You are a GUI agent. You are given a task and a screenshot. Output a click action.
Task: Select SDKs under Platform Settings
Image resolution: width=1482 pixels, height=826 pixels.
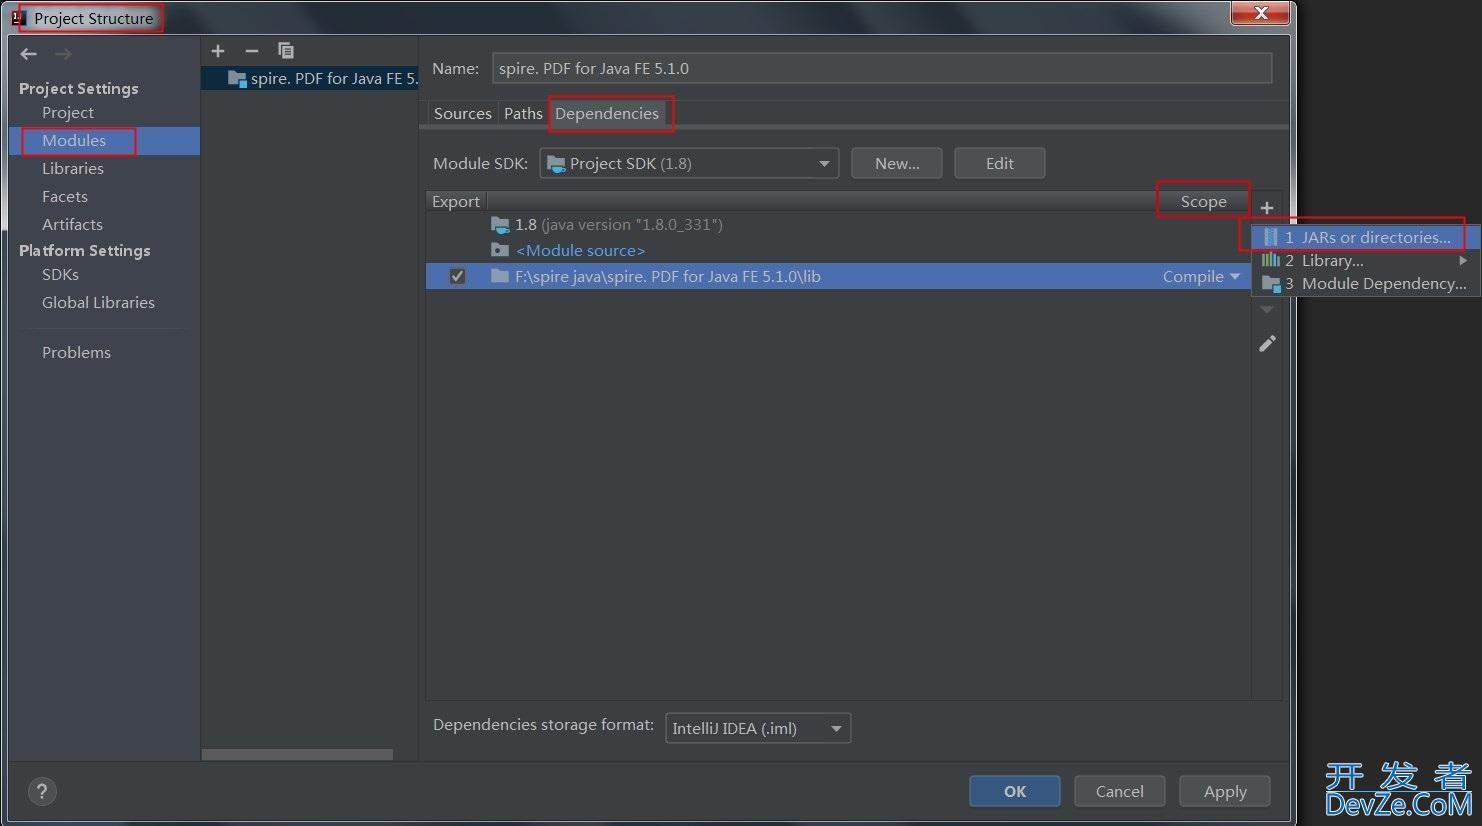60,275
